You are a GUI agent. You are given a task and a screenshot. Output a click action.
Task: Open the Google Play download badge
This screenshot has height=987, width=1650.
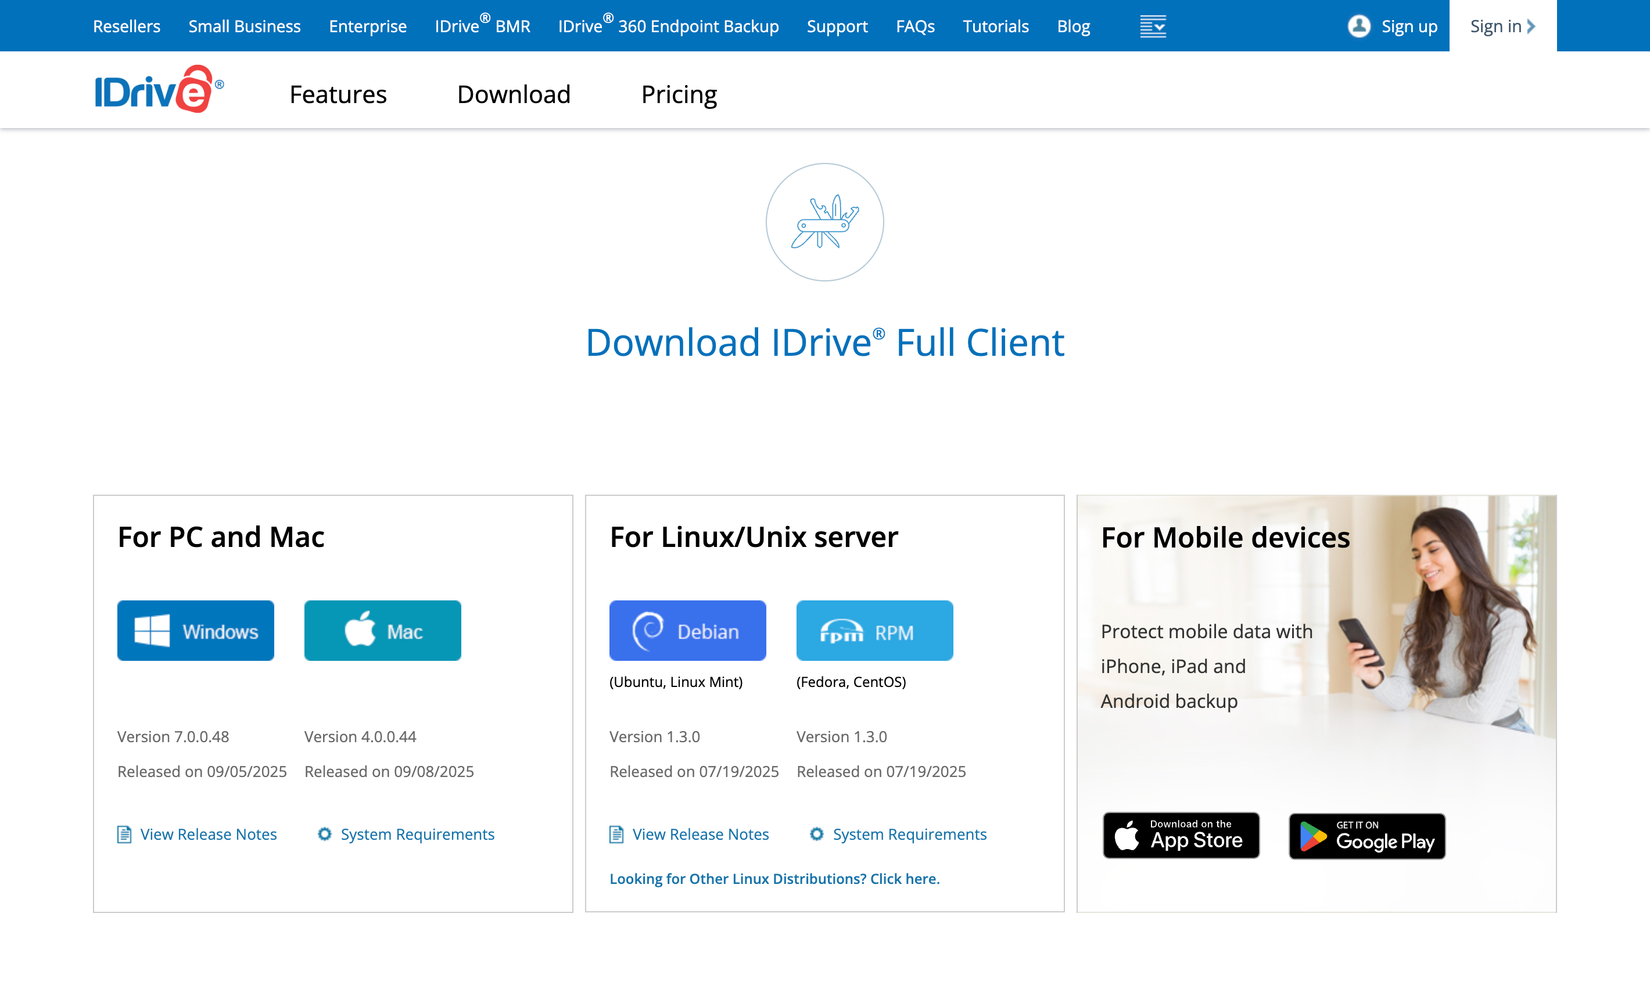1367,837
